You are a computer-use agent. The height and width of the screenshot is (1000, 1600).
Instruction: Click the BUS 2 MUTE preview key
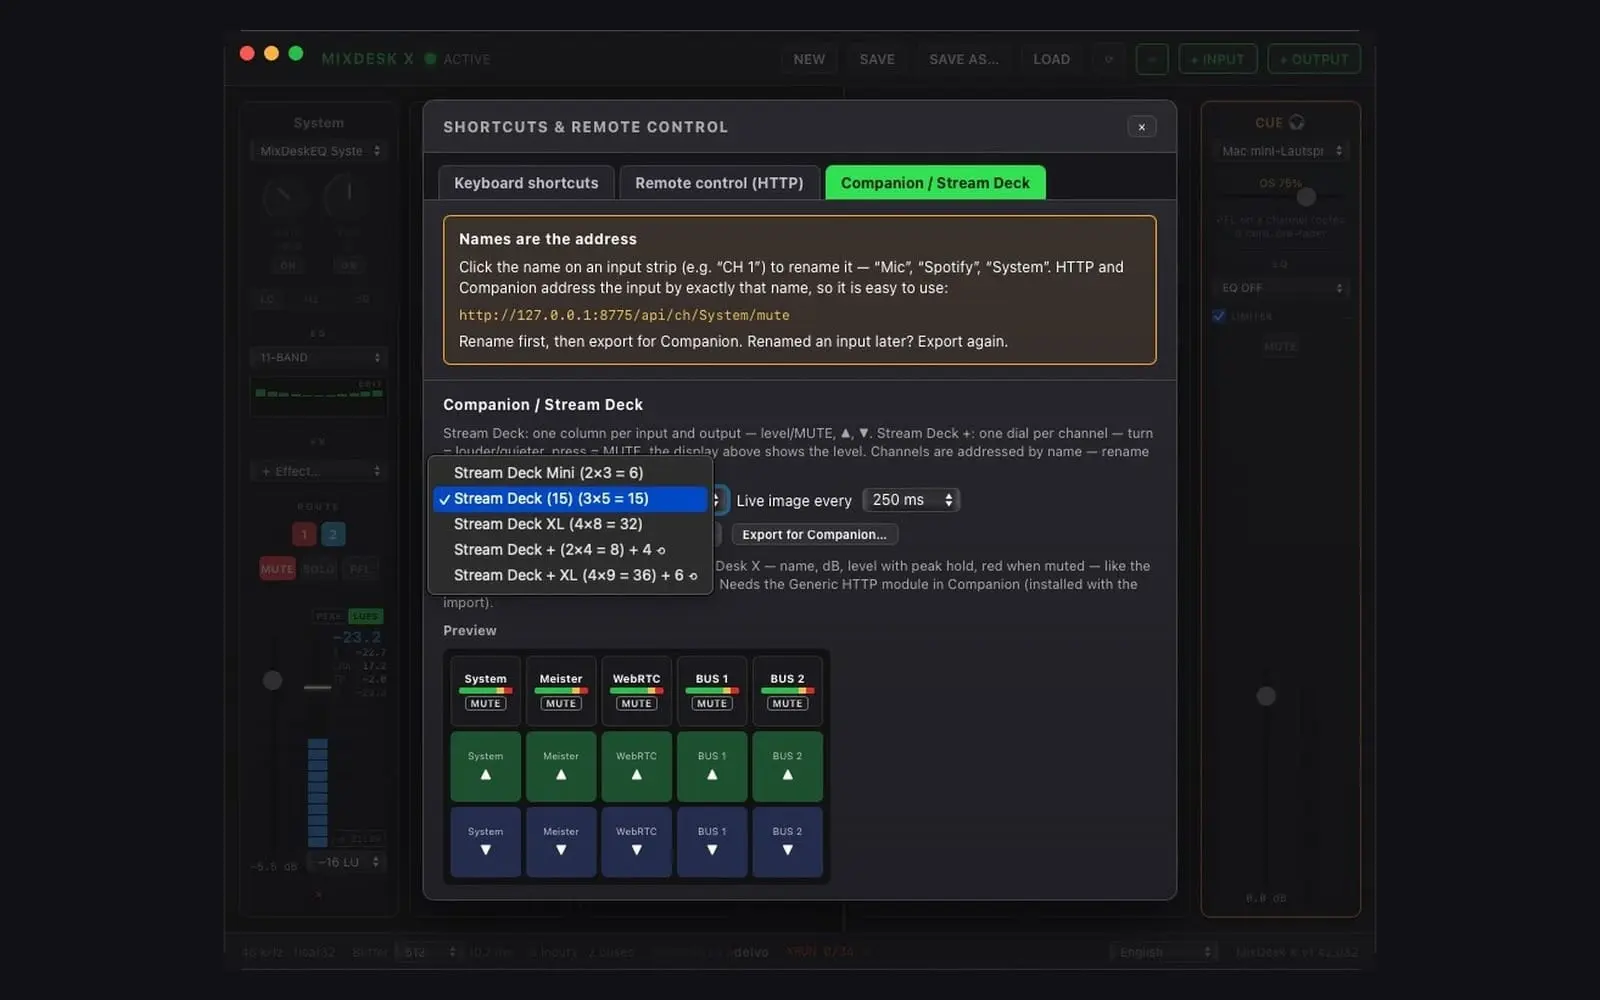tap(787, 691)
